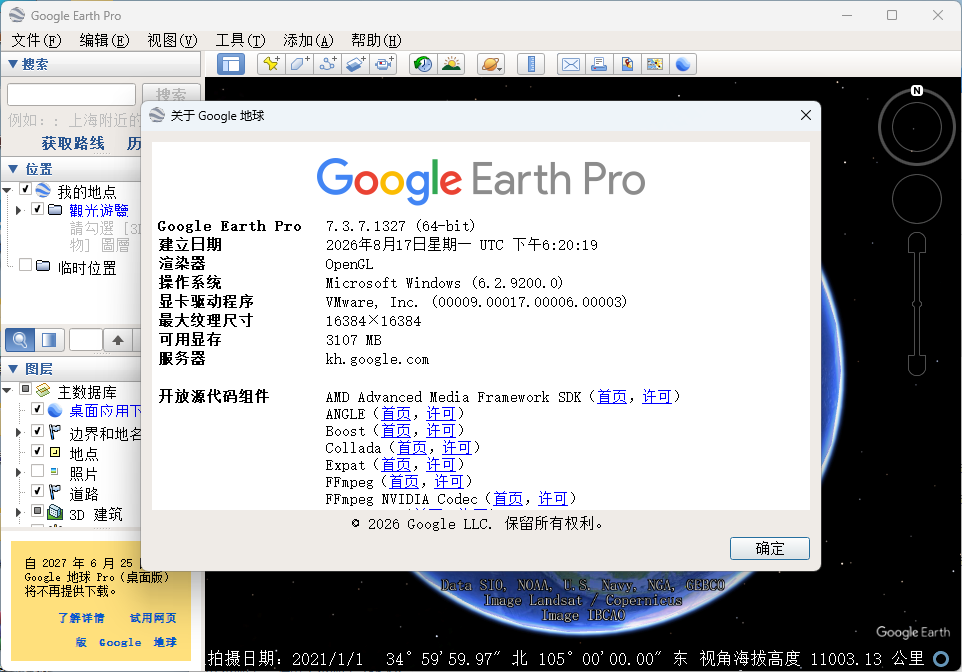Click the search magnifier in Places panel
The width and height of the screenshot is (962, 672).
[x=20, y=339]
